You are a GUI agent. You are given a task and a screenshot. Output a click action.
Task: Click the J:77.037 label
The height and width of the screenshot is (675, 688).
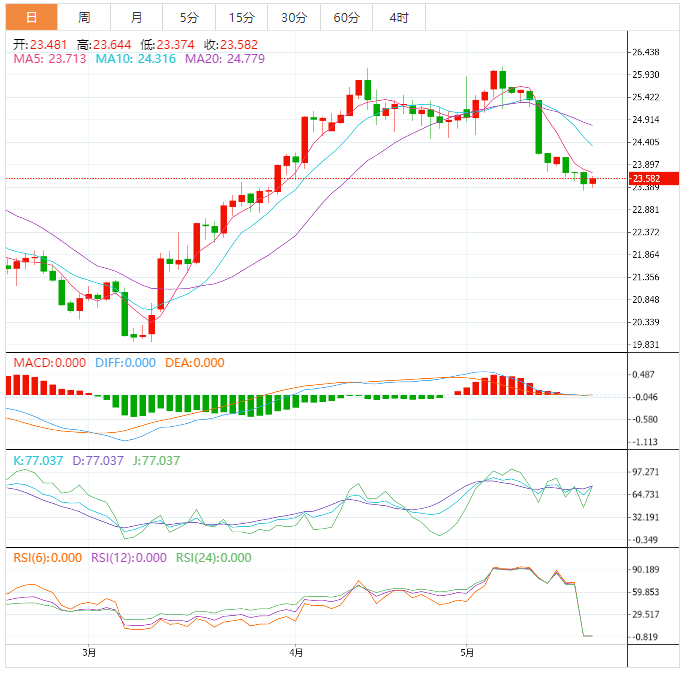[157, 461]
